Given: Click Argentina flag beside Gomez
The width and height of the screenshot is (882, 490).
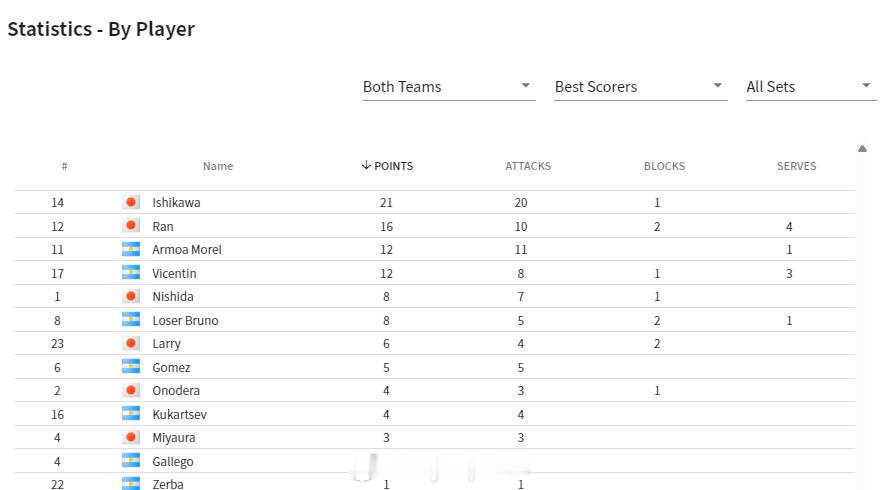Looking at the screenshot, I should (131, 367).
